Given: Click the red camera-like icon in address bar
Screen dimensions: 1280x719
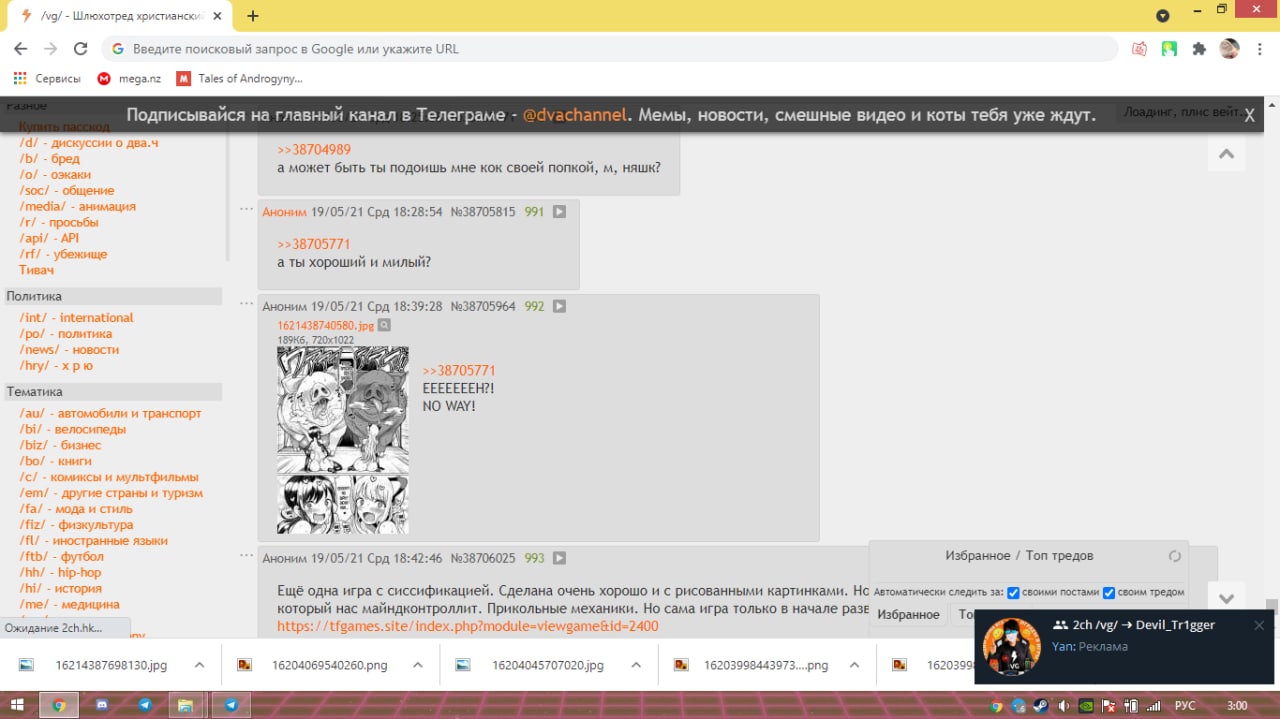Looking at the screenshot, I should click(x=1139, y=48).
